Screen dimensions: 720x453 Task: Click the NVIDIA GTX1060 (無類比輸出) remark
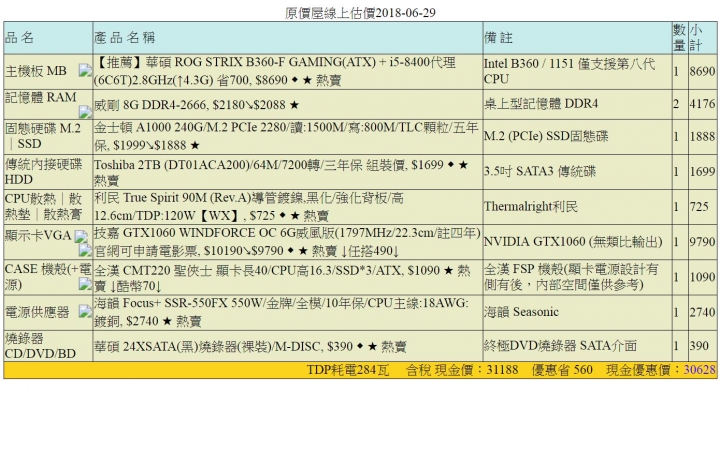(573, 241)
